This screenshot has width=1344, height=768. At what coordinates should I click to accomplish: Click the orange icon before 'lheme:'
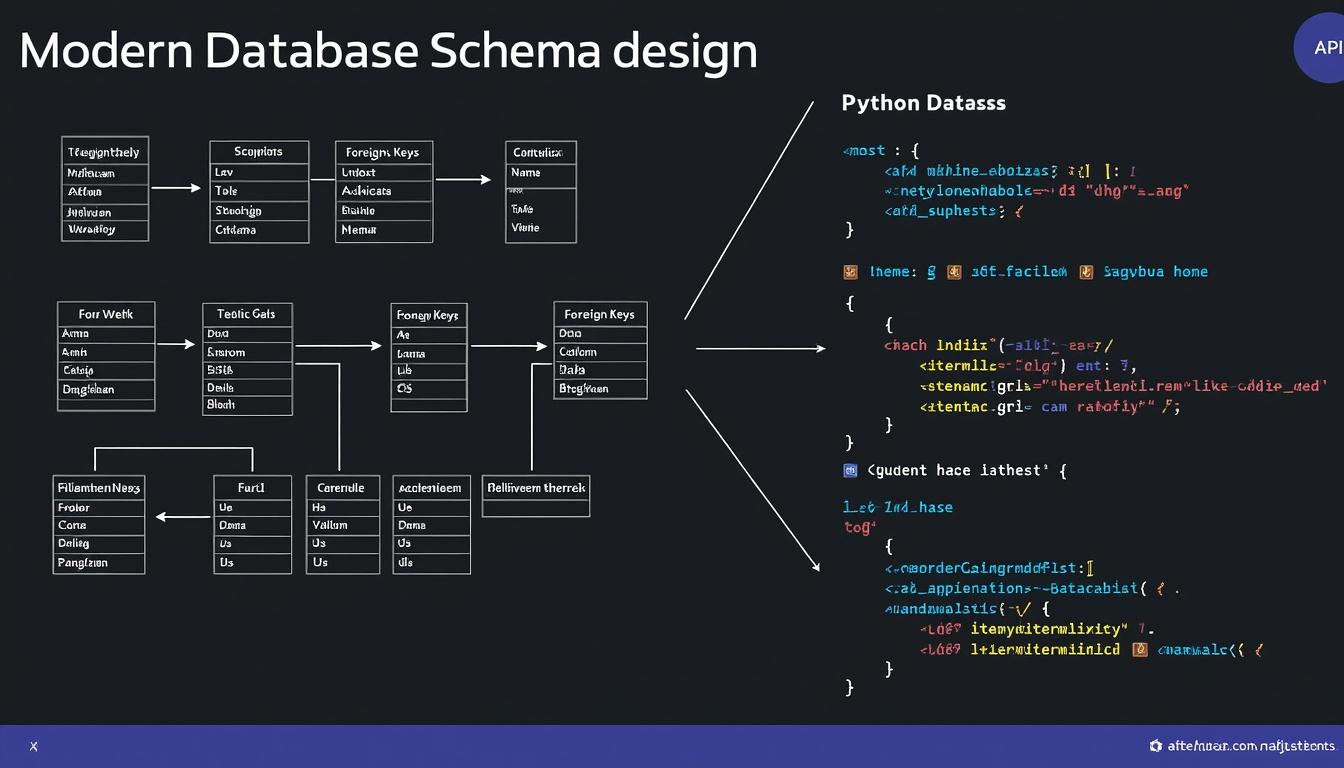point(851,271)
